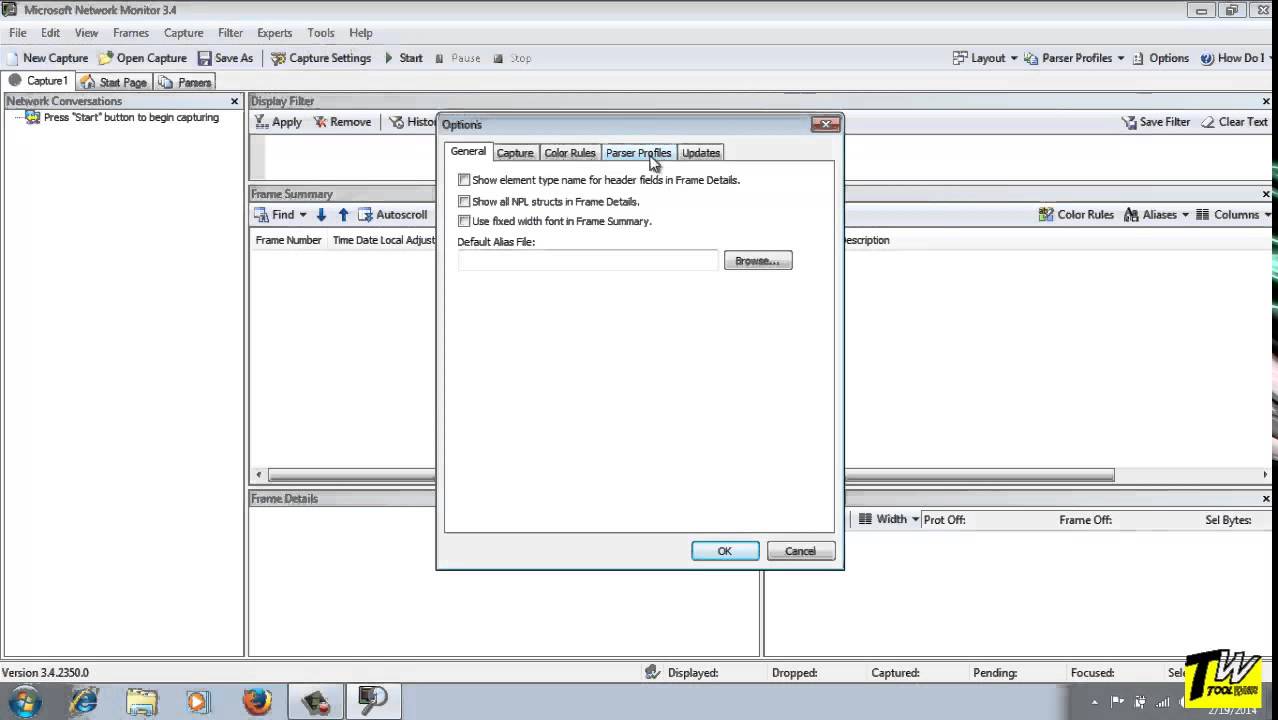Launch Firefox from the taskbar
This screenshot has height=720, width=1278.
coord(257,702)
